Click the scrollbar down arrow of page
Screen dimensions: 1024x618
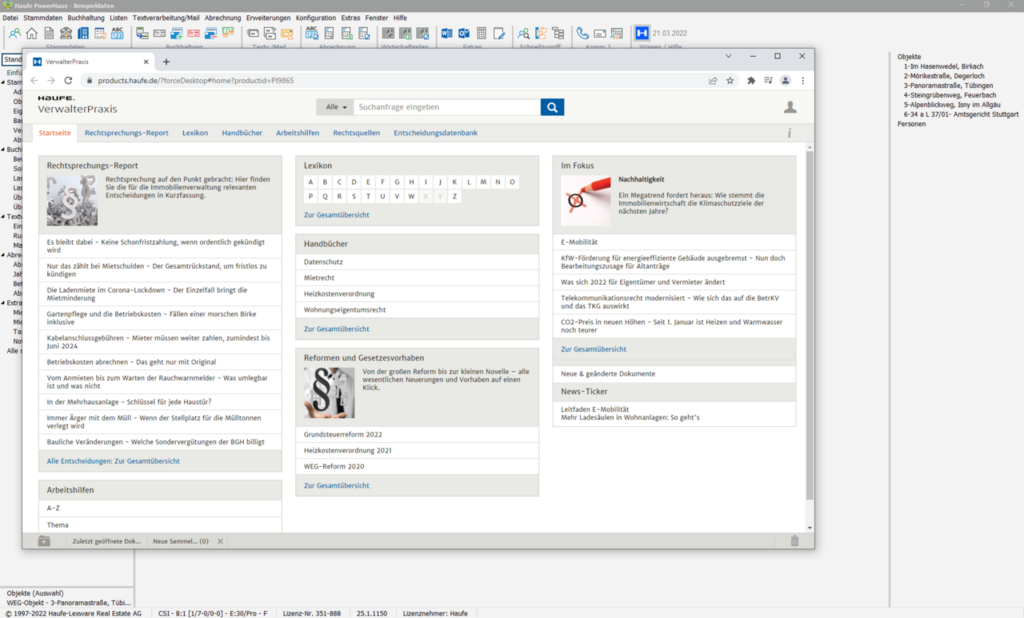(x=810, y=527)
